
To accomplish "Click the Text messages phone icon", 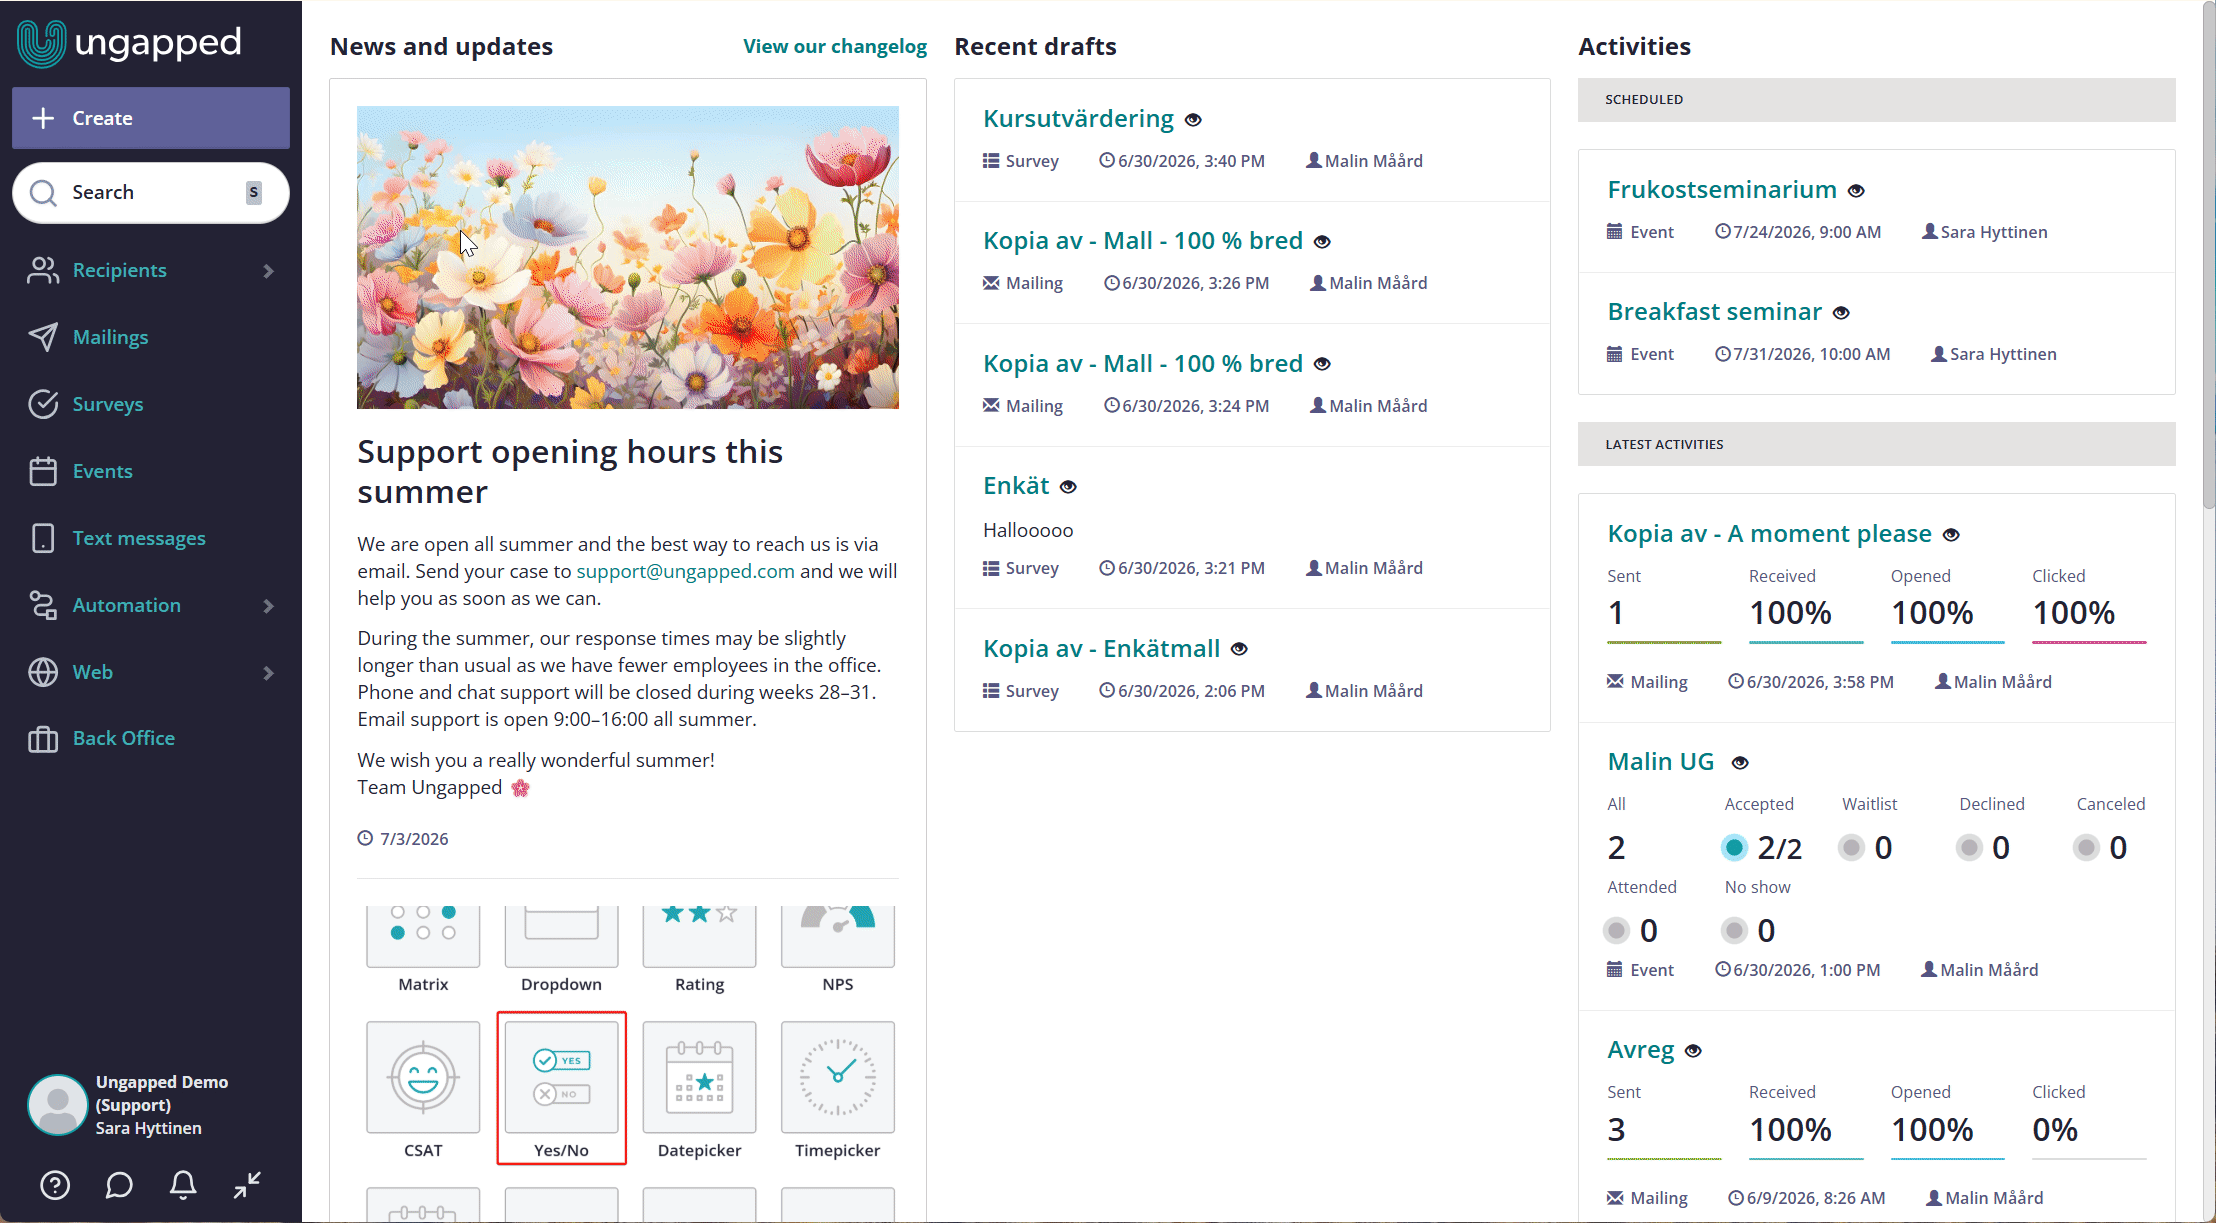I will pyautogui.click(x=43, y=538).
